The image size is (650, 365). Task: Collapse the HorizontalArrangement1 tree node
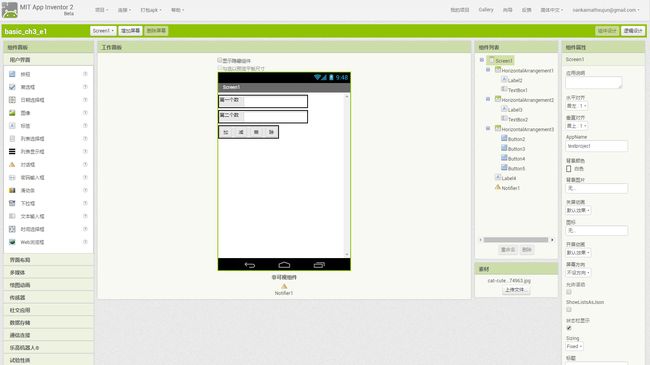[x=488, y=70]
